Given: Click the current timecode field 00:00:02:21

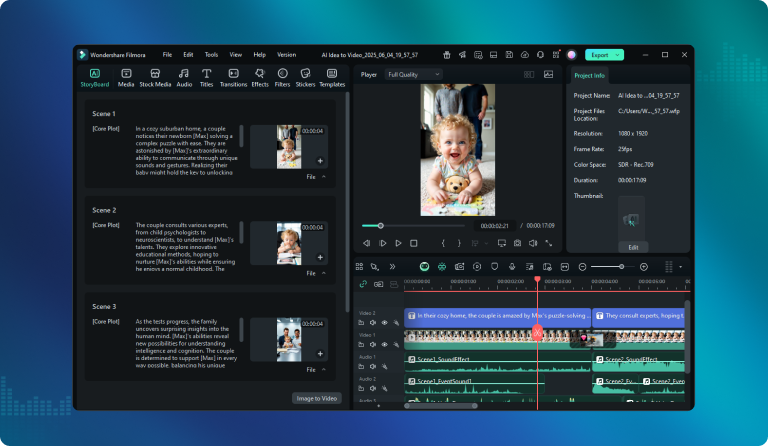Looking at the screenshot, I should (494, 226).
